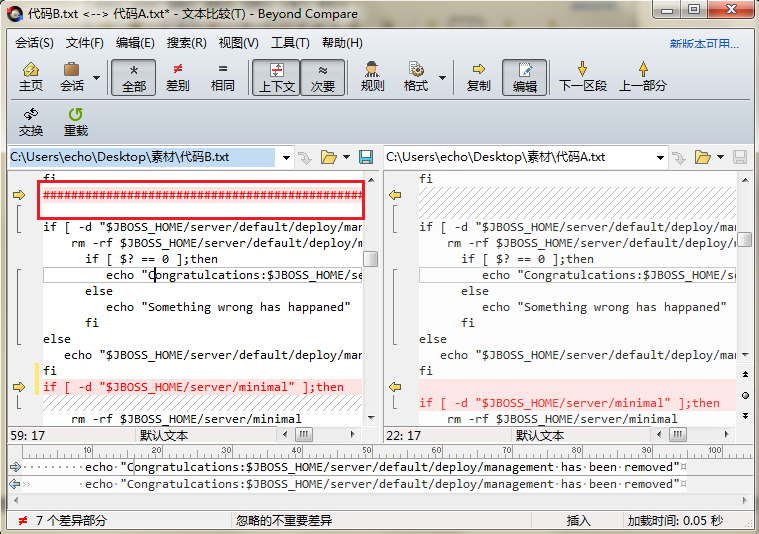The image size is (759, 534).
Task: Click the next-difference arrow below the circle
Action: [745, 416]
